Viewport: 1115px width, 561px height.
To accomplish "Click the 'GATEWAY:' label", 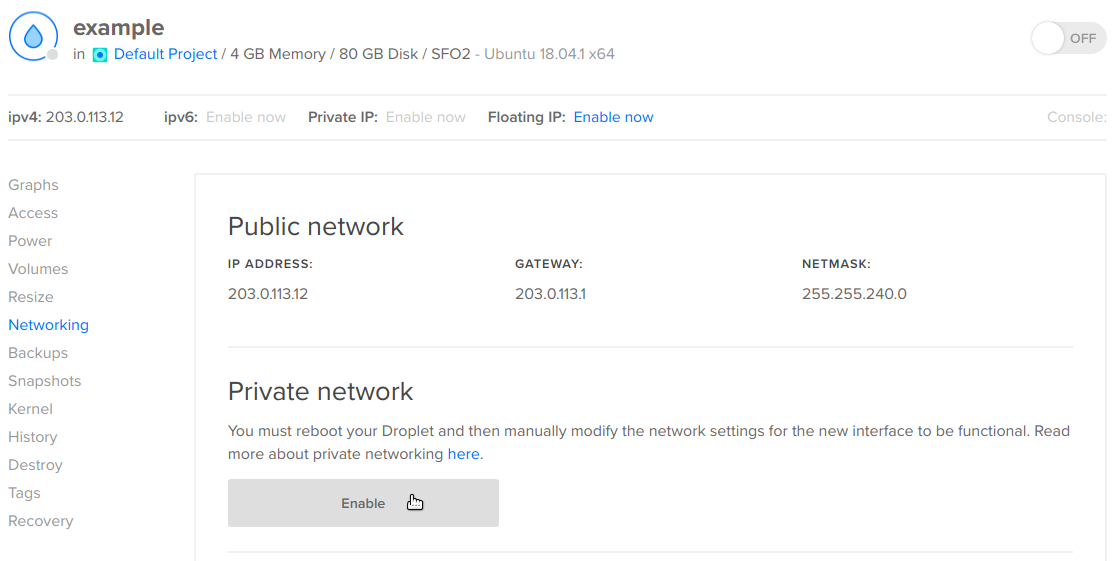I will 549,264.
